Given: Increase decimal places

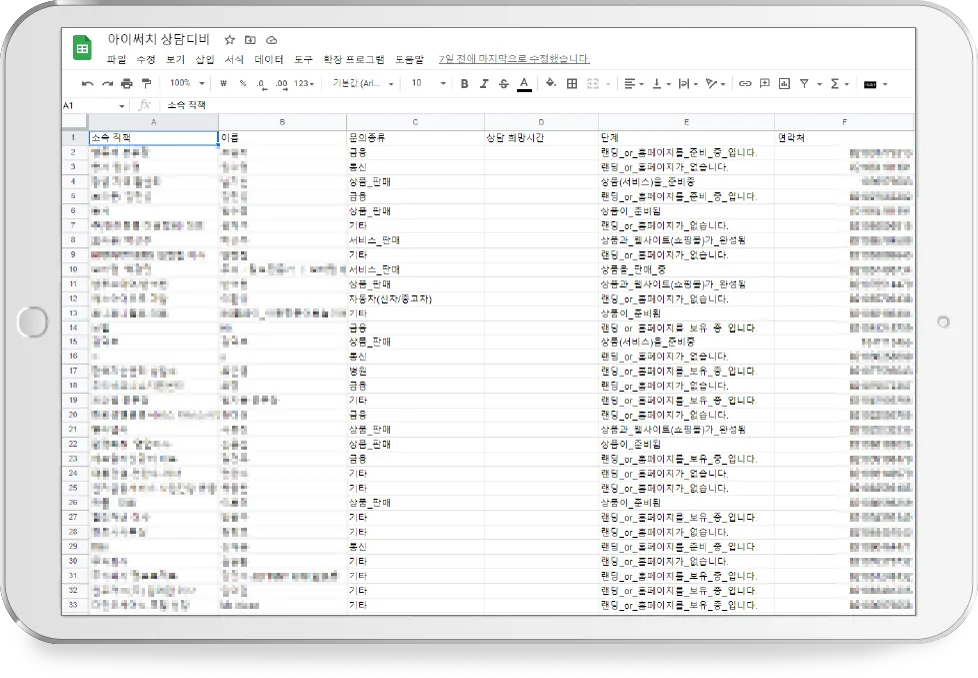Looking at the screenshot, I should point(281,84).
